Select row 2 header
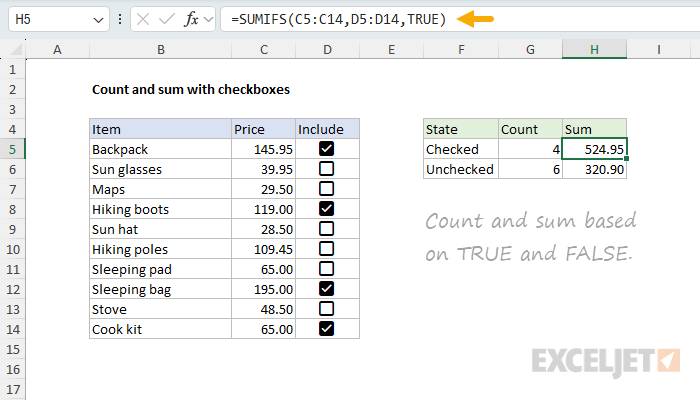This screenshot has height=400, width=700. coord(12,89)
